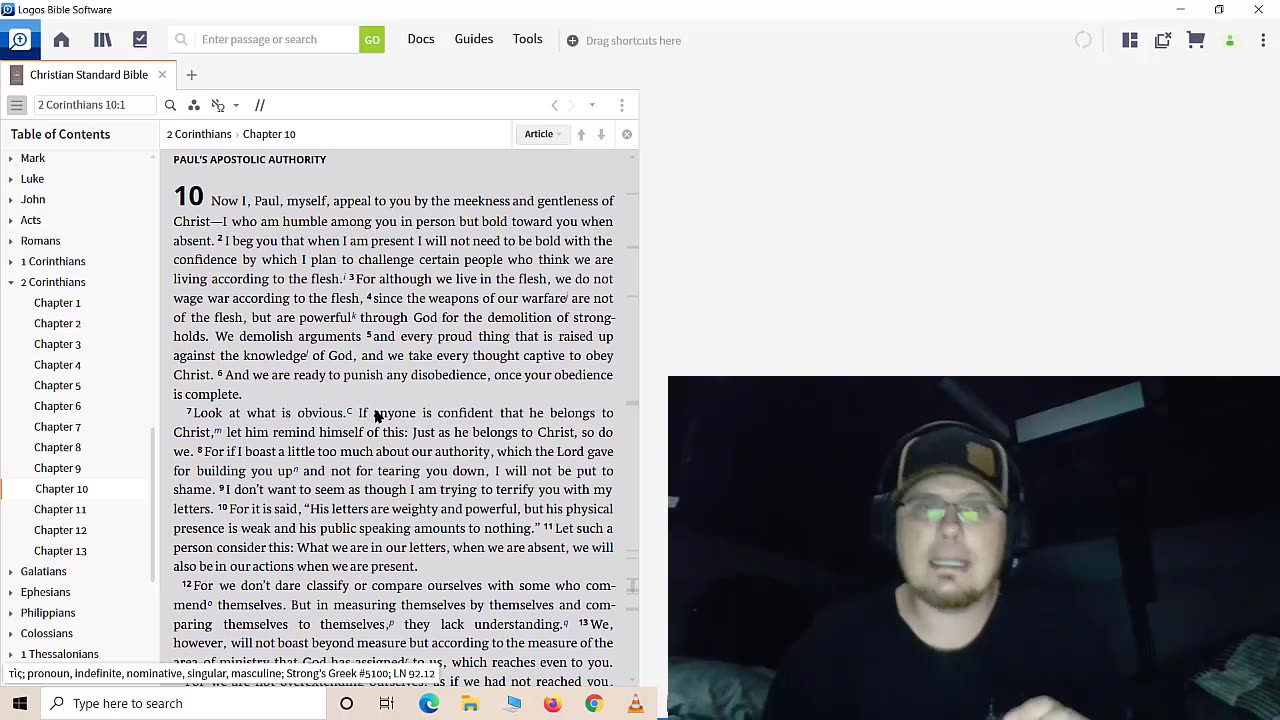Select Chapter 5 in contents
The width and height of the screenshot is (1280, 720).
[x=57, y=385]
